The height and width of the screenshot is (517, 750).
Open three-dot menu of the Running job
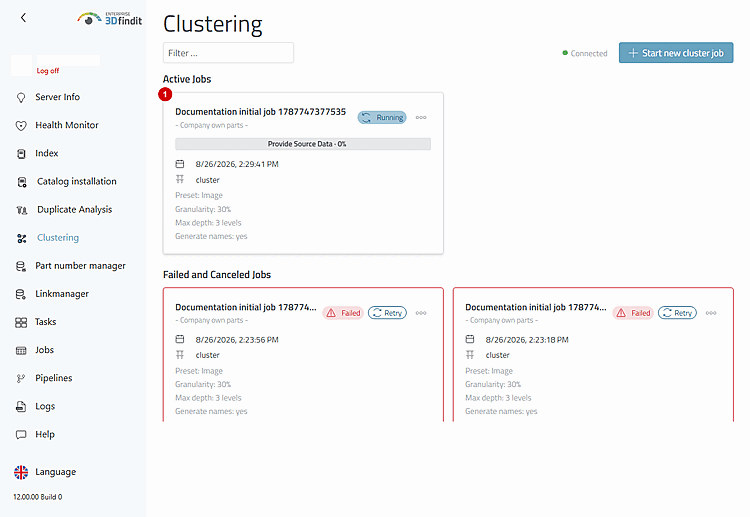(421, 118)
